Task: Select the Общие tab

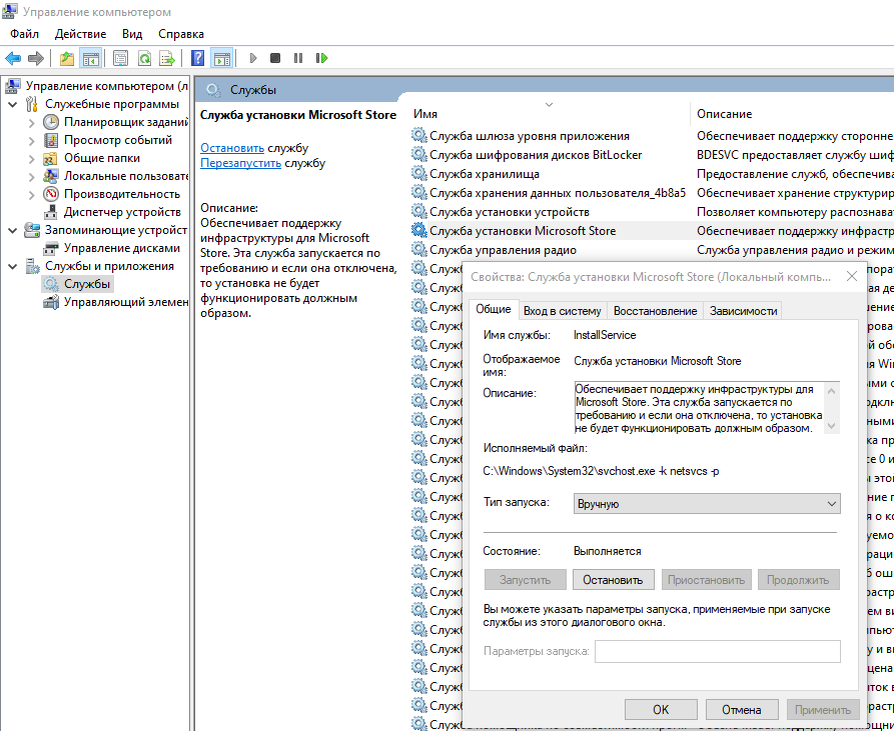Action: [x=493, y=309]
